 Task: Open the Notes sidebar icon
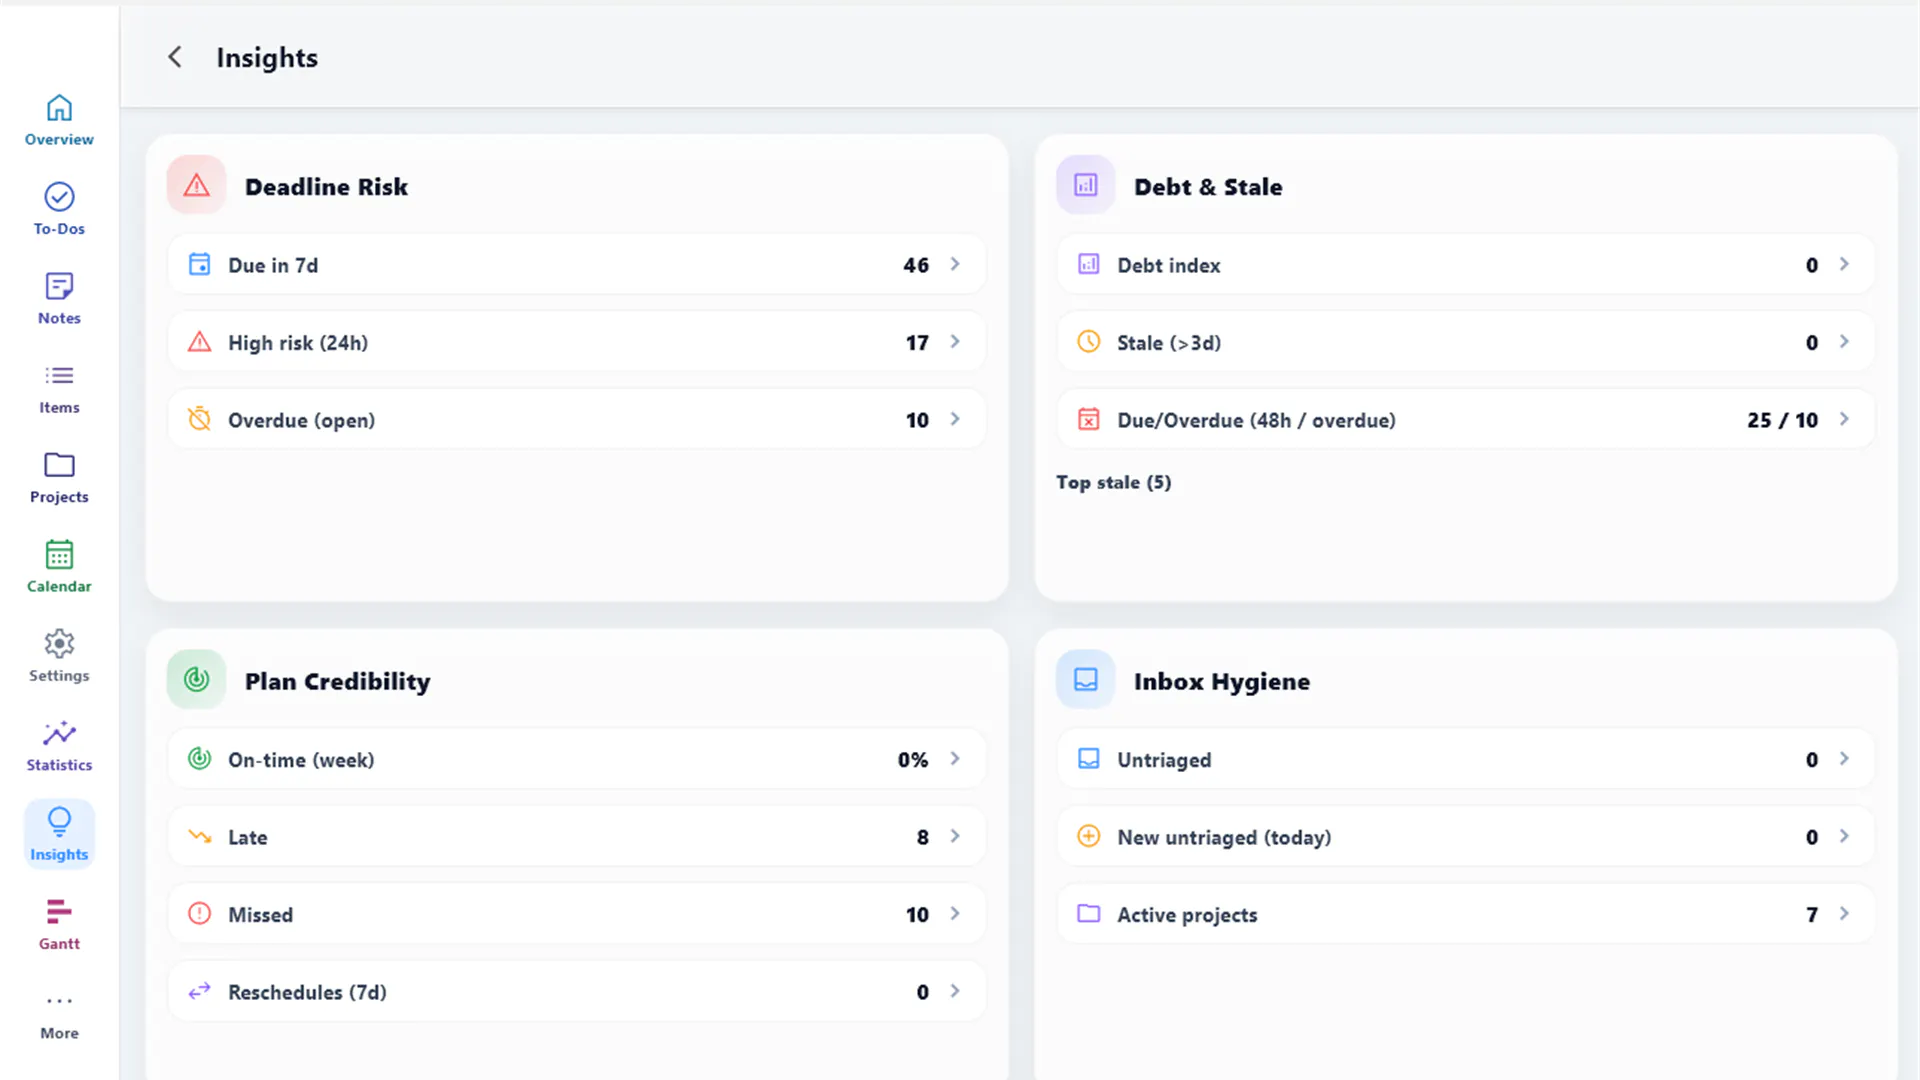coord(59,286)
